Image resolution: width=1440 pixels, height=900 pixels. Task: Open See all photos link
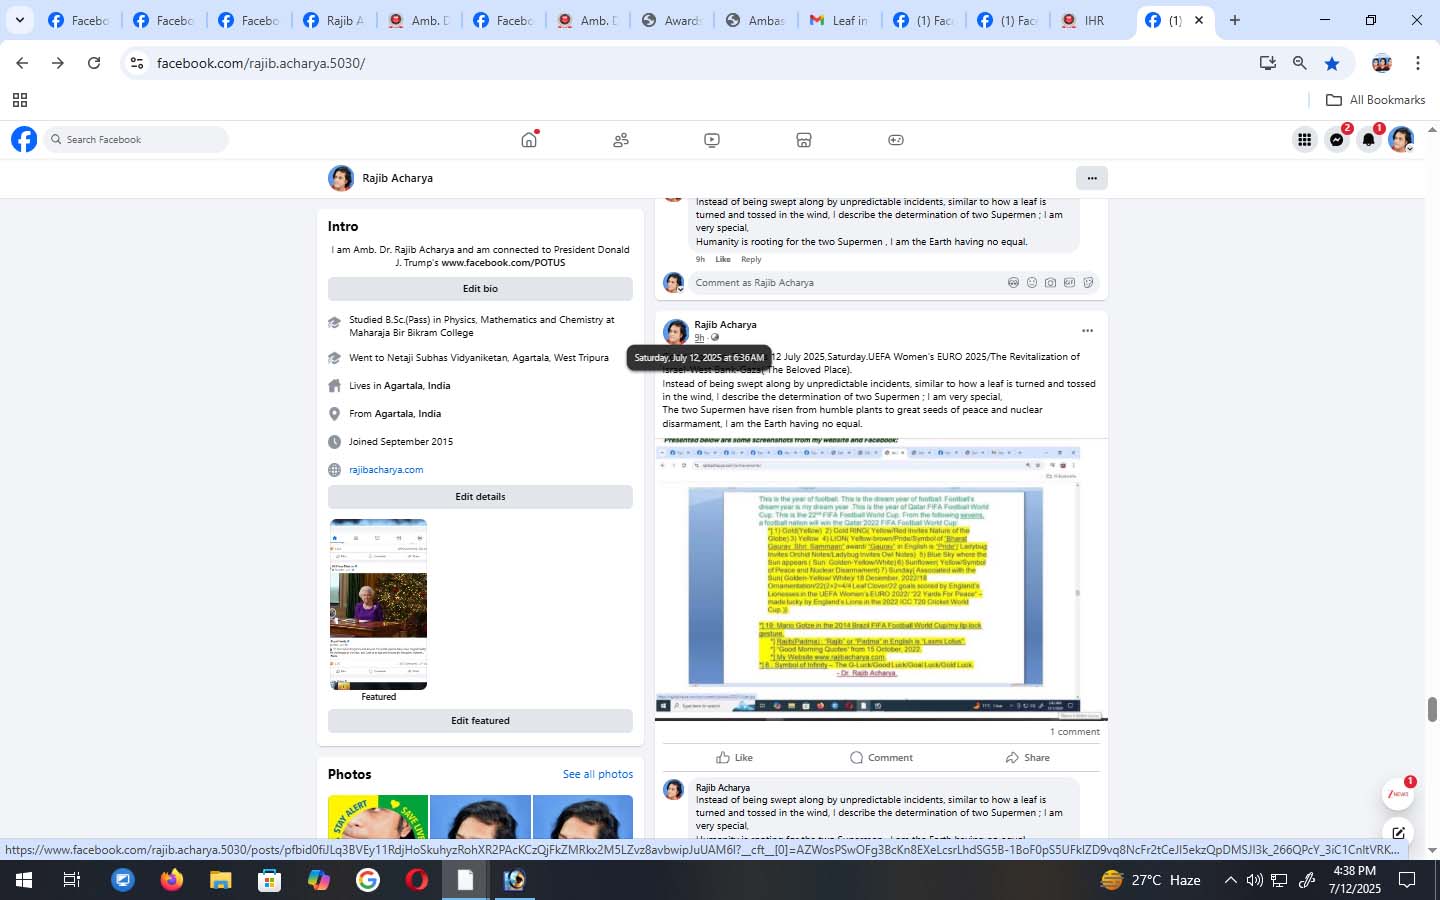[598, 774]
